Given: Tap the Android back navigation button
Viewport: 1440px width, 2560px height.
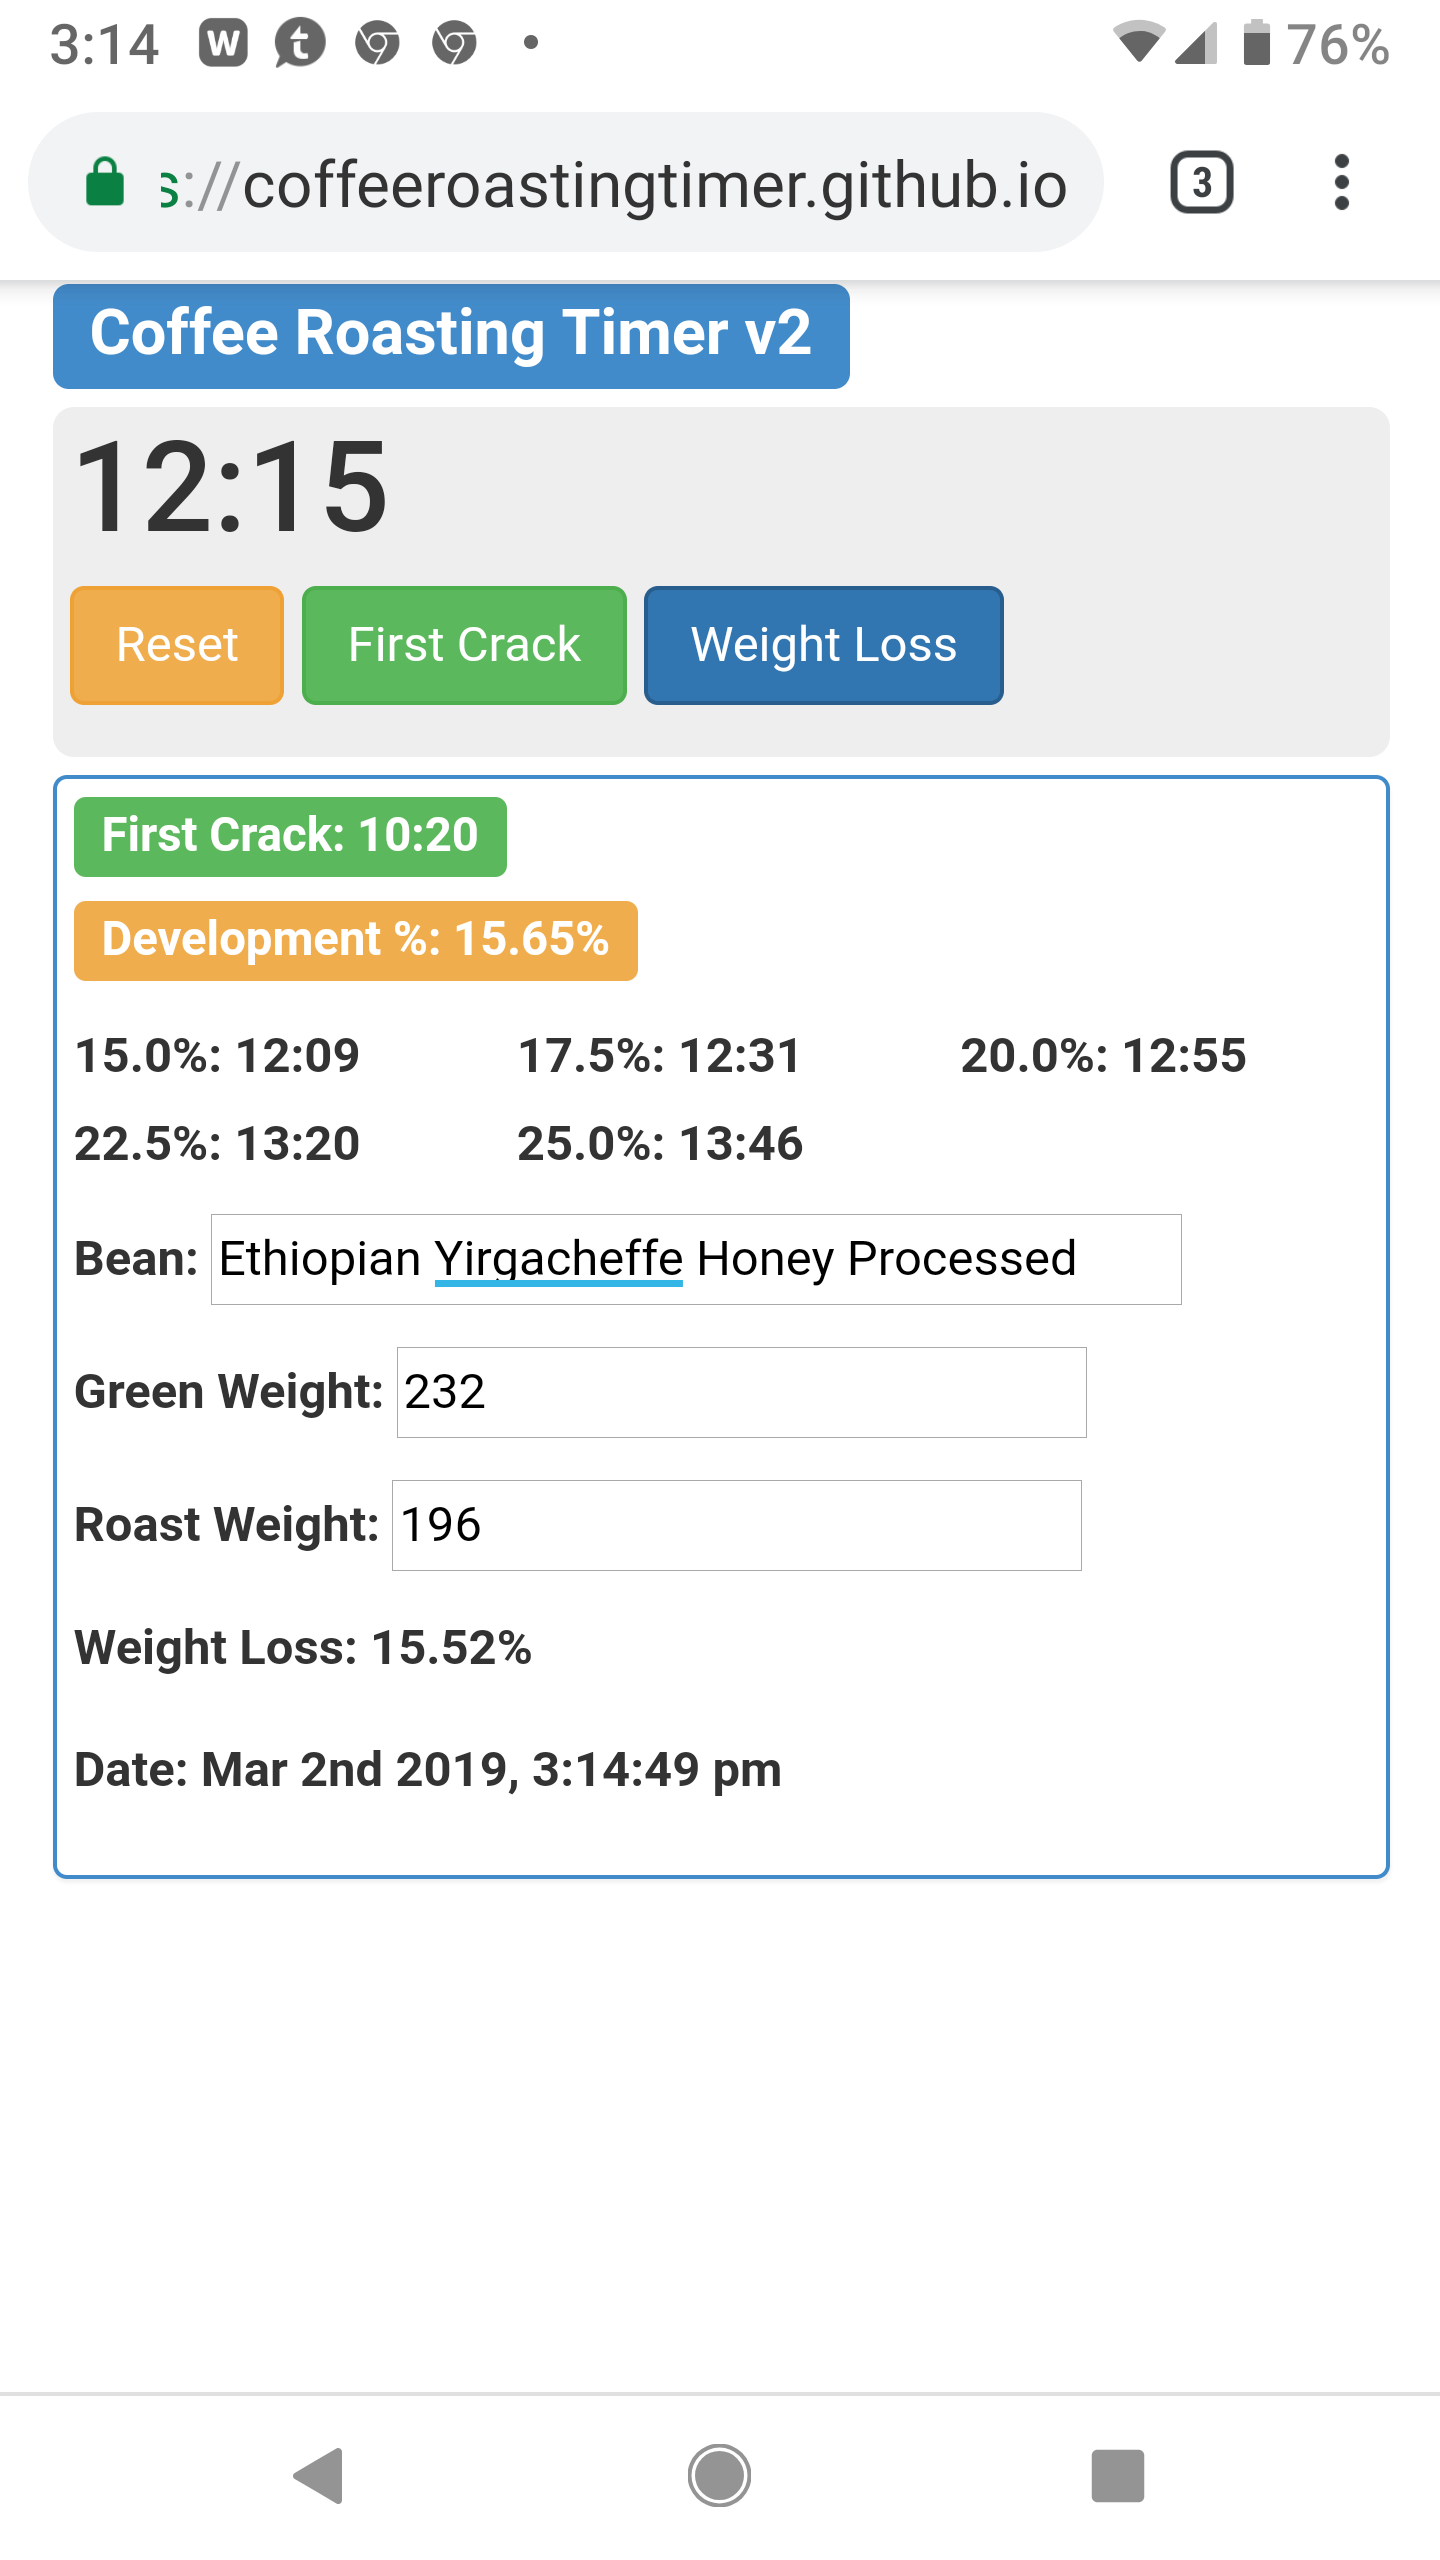Looking at the screenshot, I should click(320, 2476).
